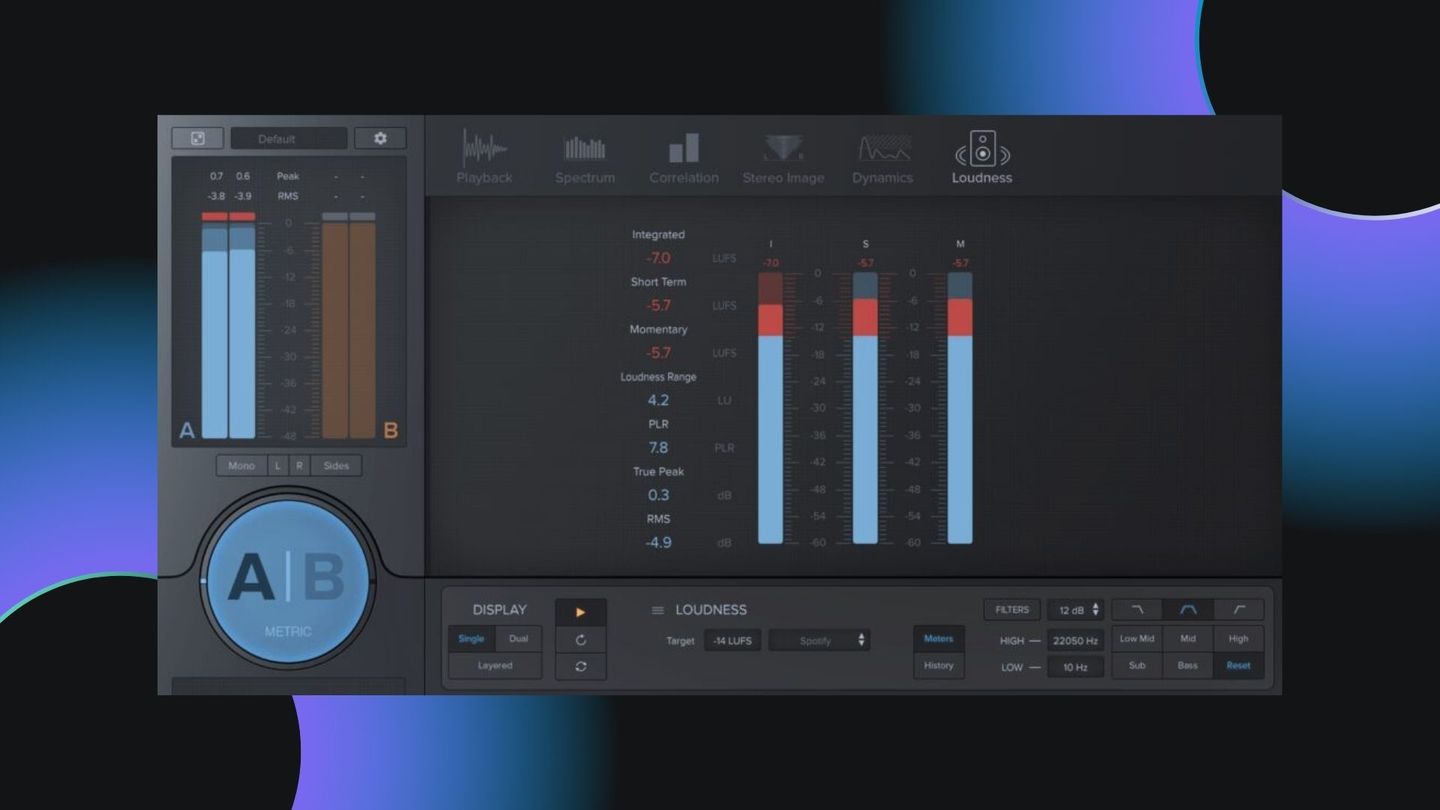Click the blue A channel level meter

point(228,326)
